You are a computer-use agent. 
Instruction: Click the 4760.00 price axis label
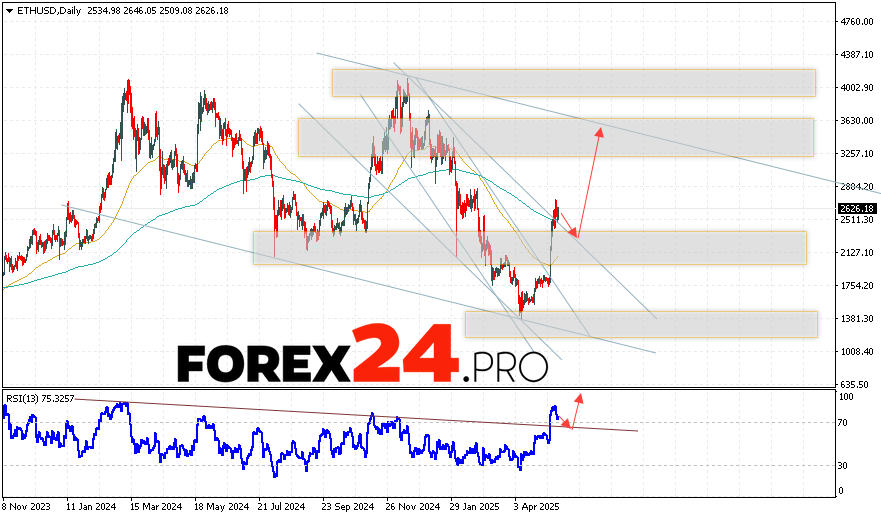click(x=856, y=21)
